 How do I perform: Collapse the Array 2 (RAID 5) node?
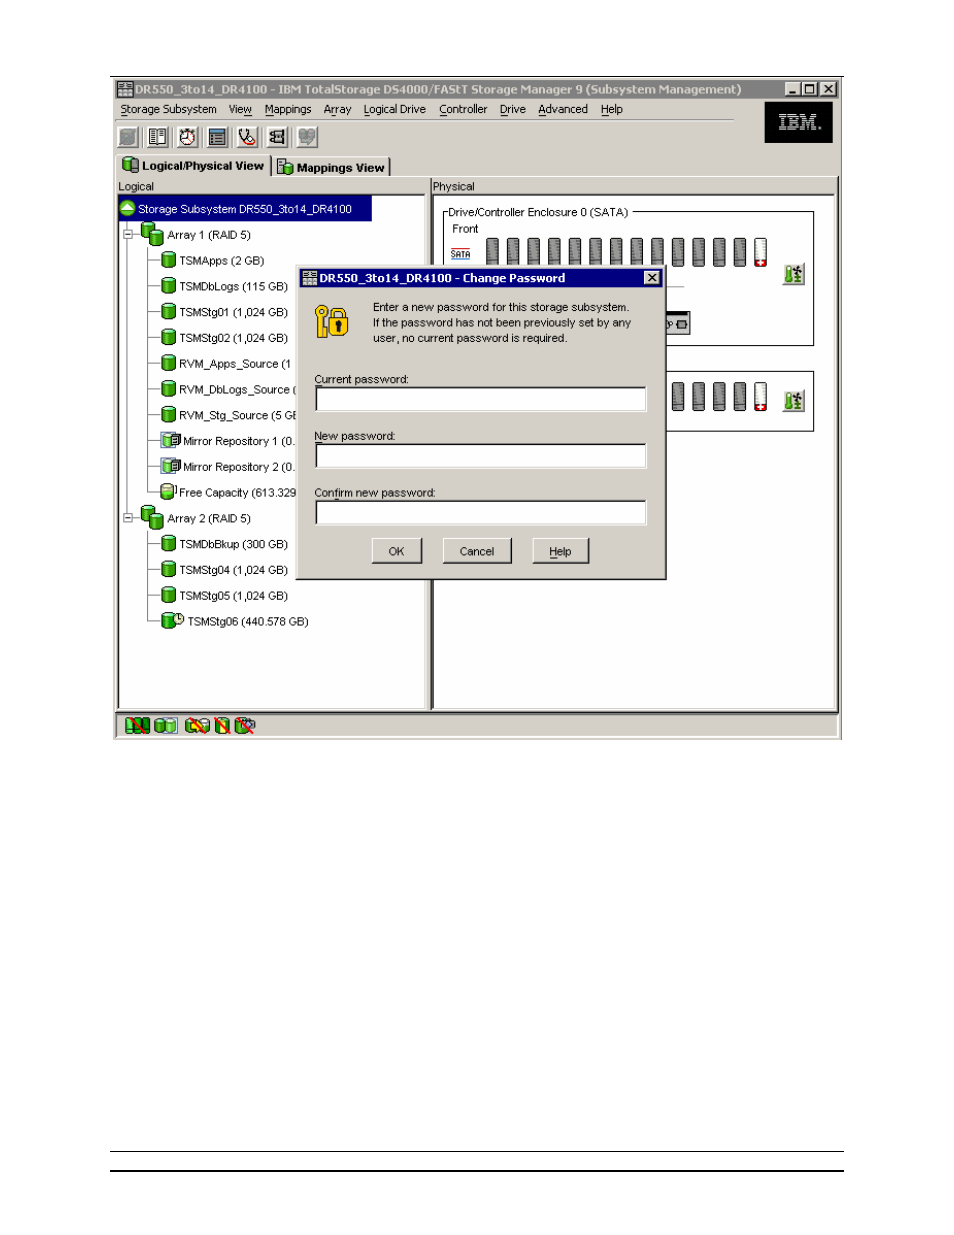[x=128, y=518]
